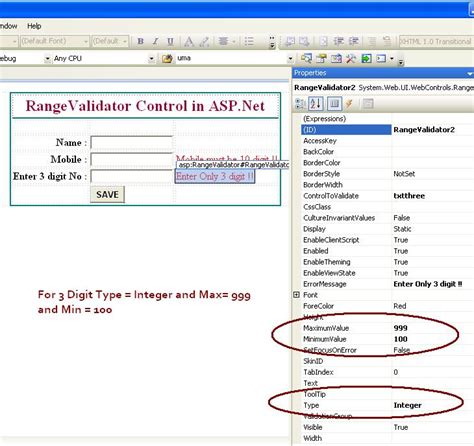Open the Start Page icon in the toolbar
Viewport: 474px width, 446px height.
coord(366,58)
